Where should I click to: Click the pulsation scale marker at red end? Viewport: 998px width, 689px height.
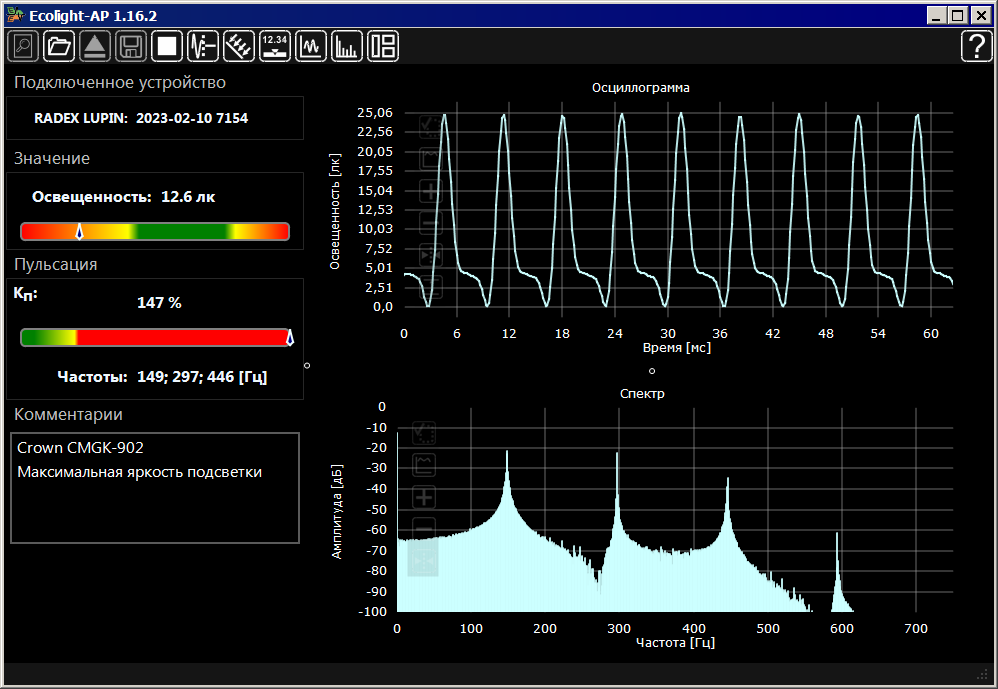[x=290, y=337]
